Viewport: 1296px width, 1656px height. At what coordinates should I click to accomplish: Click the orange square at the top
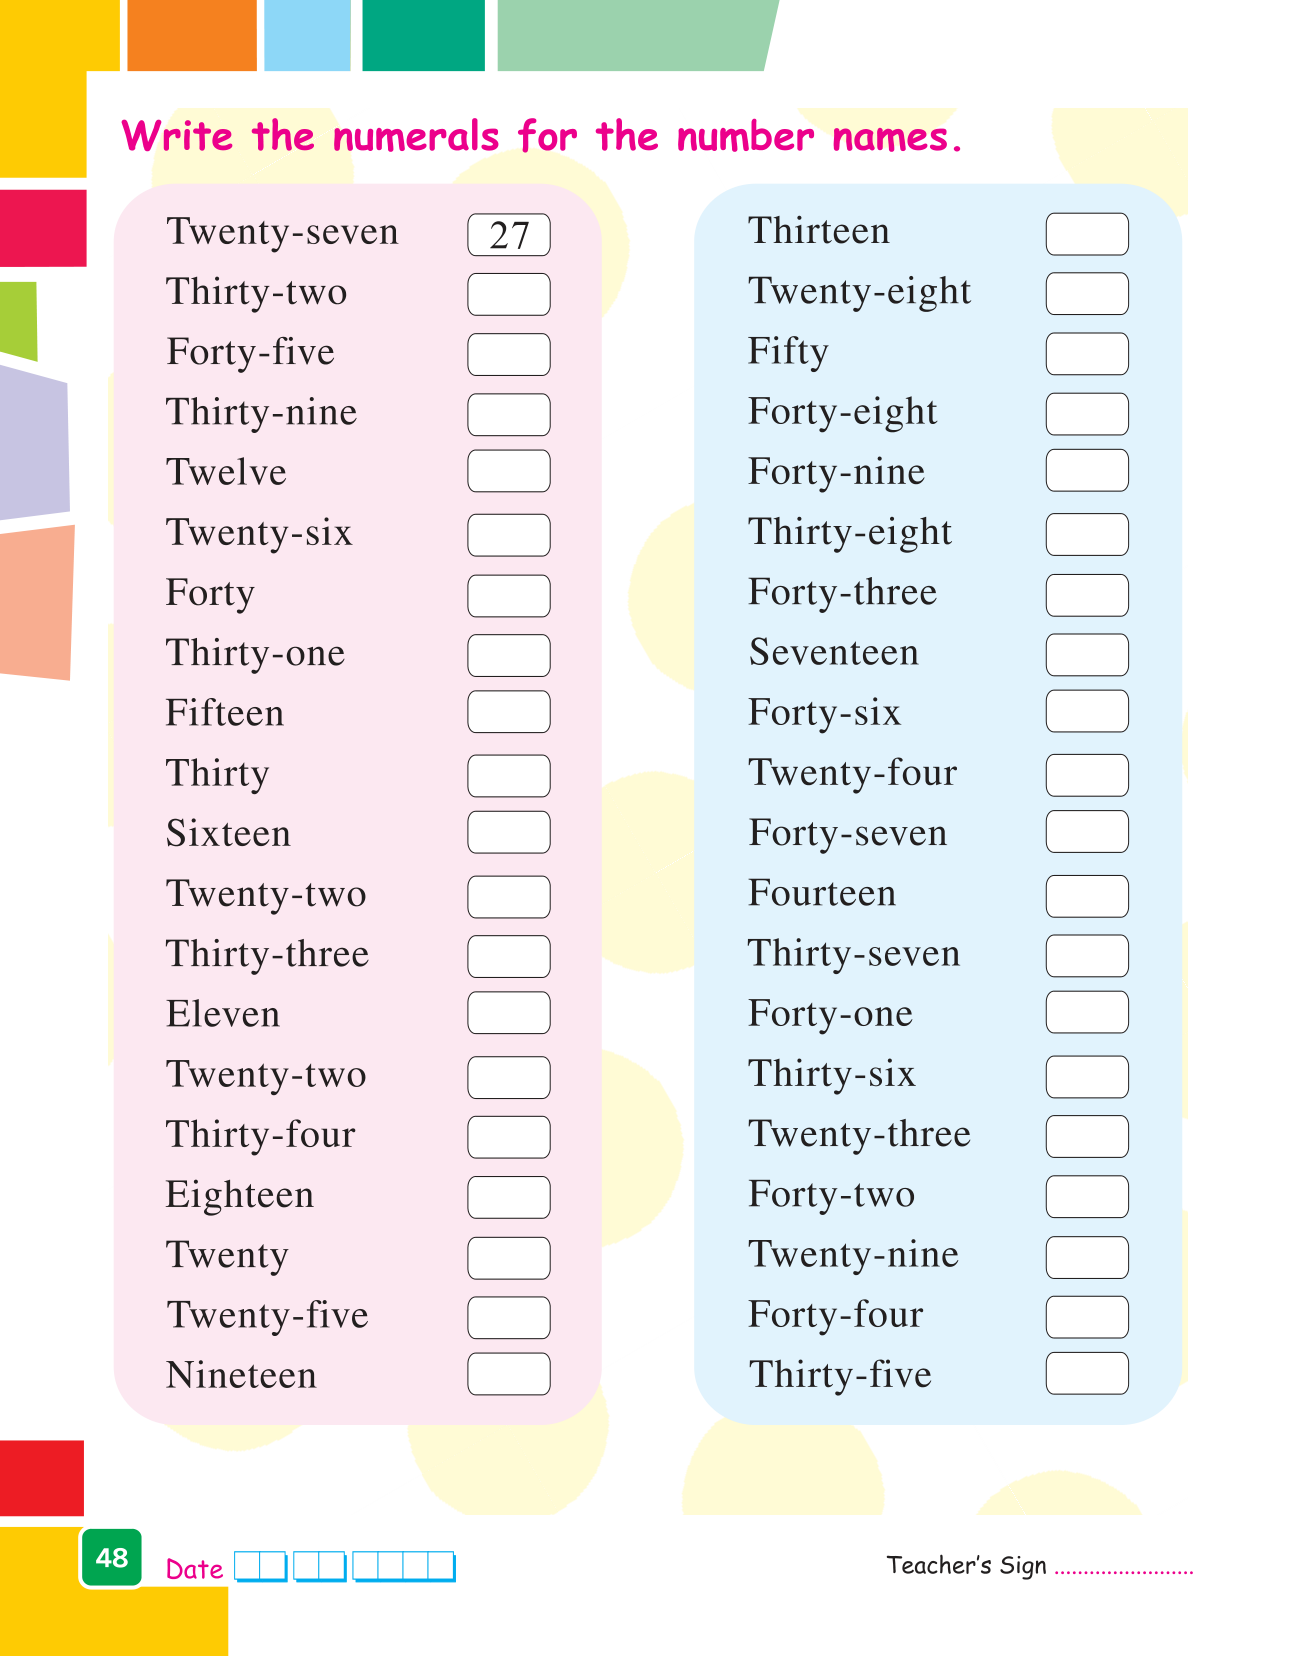(192, 35)
